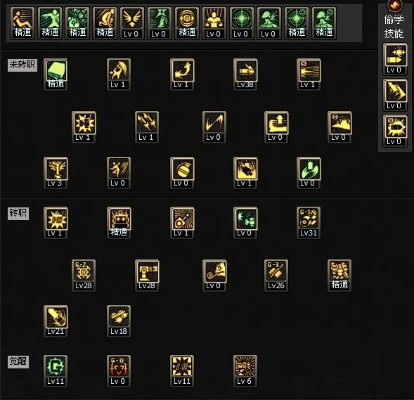Select the golden wings passive skill

(132, 23)
